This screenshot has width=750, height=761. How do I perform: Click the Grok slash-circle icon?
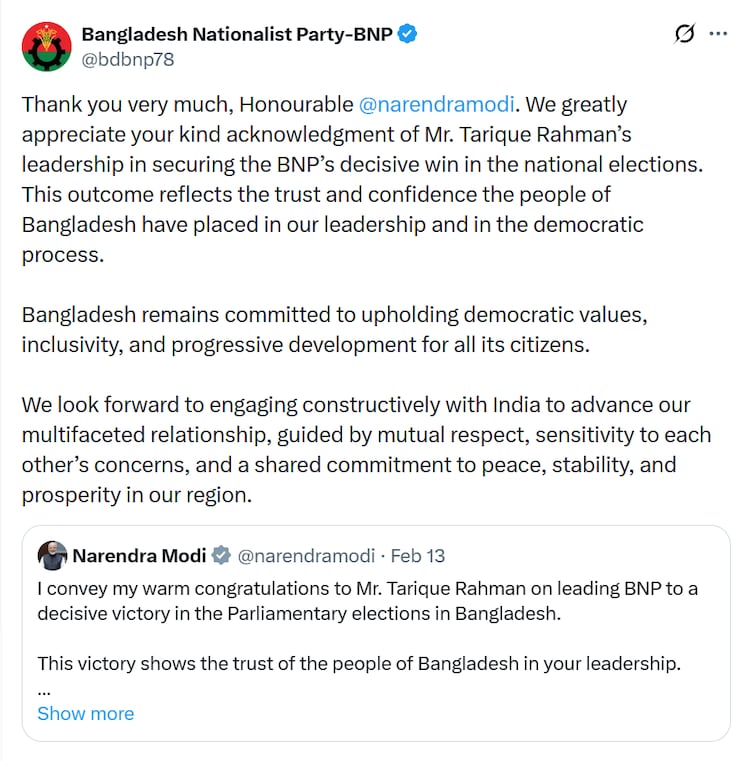[x=684, y=34]
